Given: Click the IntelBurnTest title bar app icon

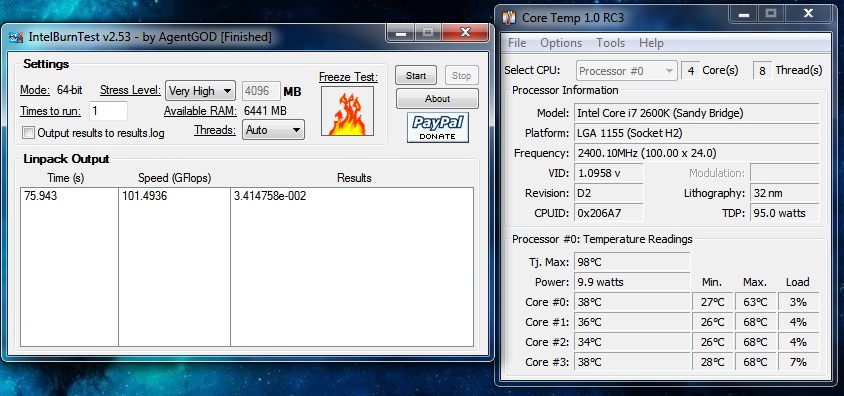Looking at the screenshot, I should click(x=16, y=37).
